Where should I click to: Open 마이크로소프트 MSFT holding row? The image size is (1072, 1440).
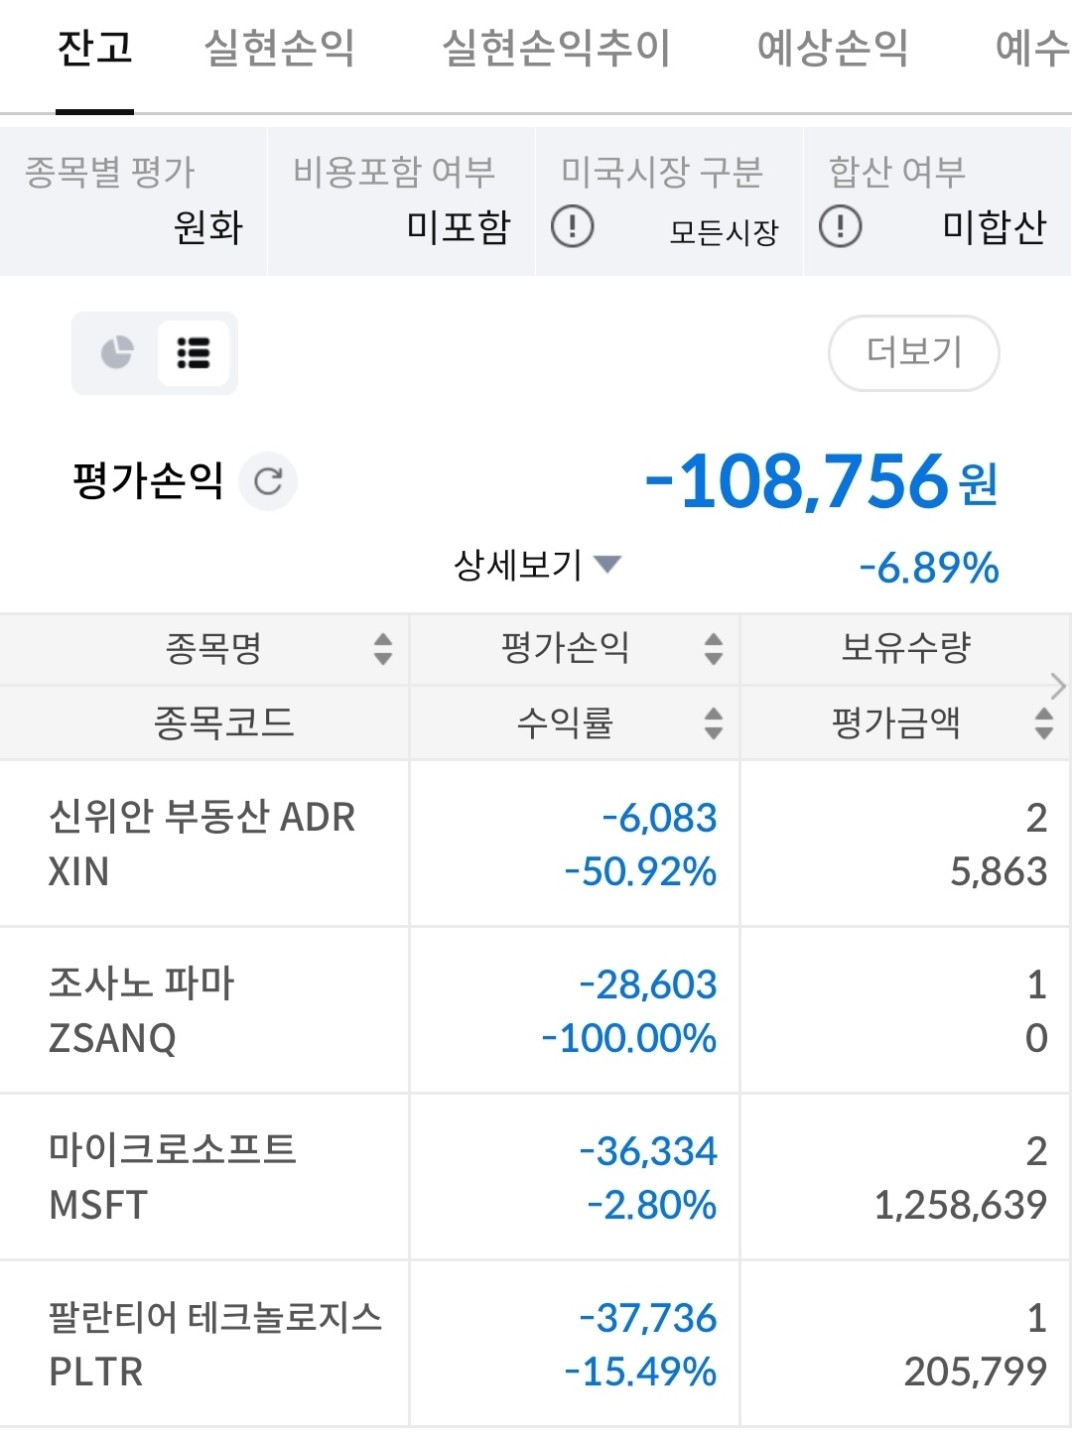535,1177
